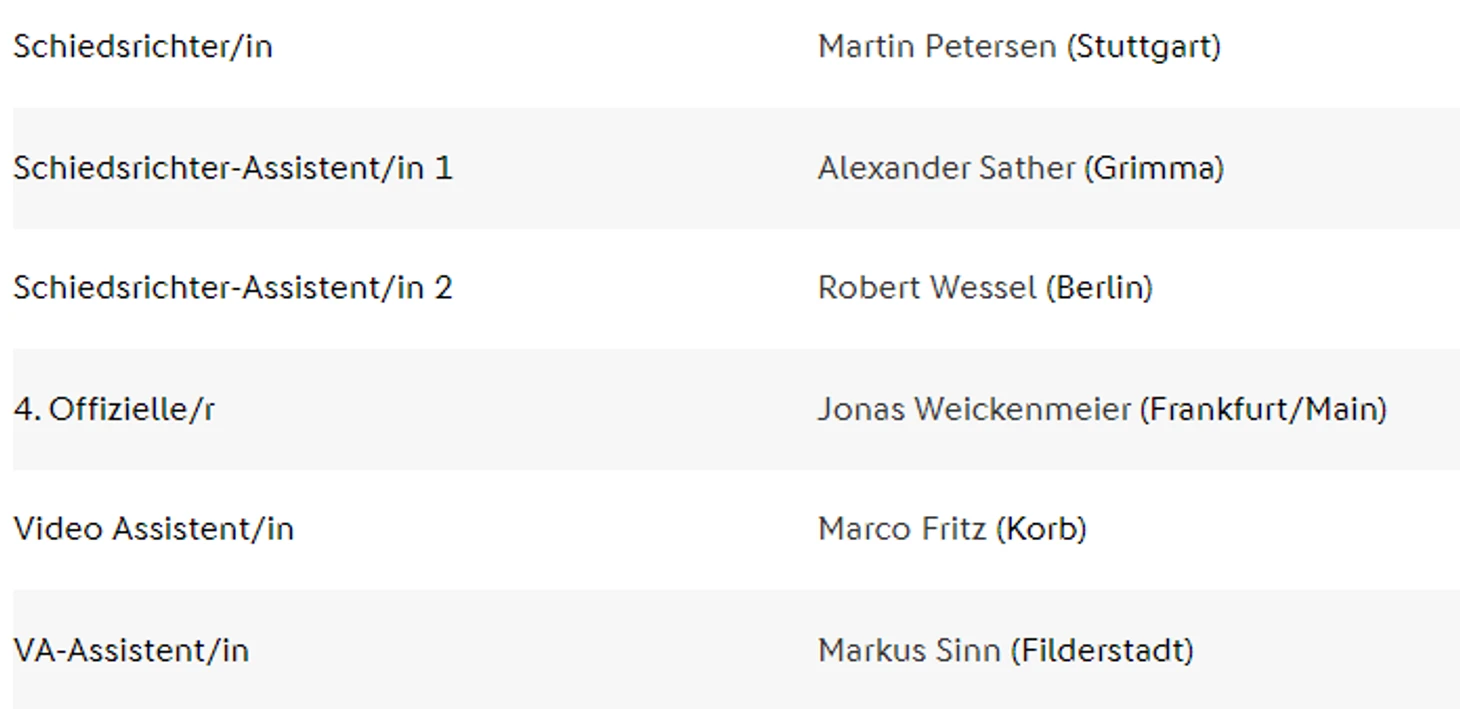Image resolution: width=1460 pixels, height=709 pixels.
Task: Click the city text (Stuttgart)
Action: click(x=1143, y=47)
